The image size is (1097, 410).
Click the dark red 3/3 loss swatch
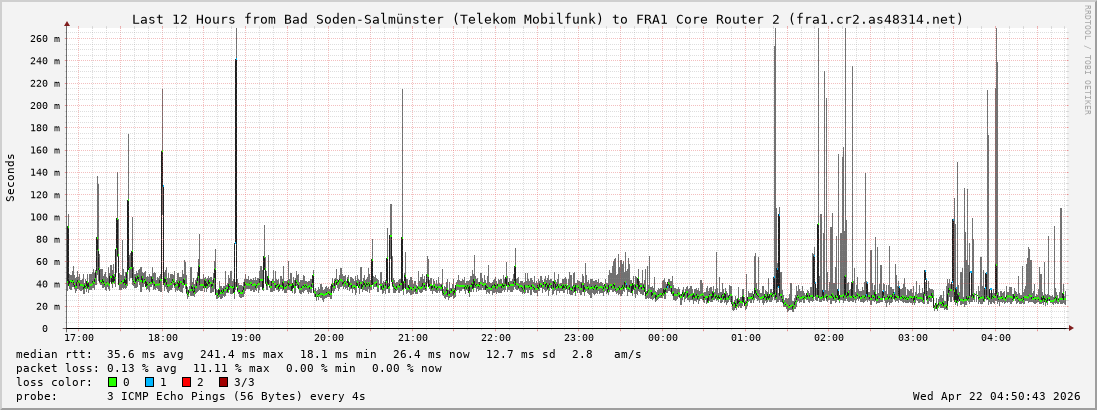point(223,382)
